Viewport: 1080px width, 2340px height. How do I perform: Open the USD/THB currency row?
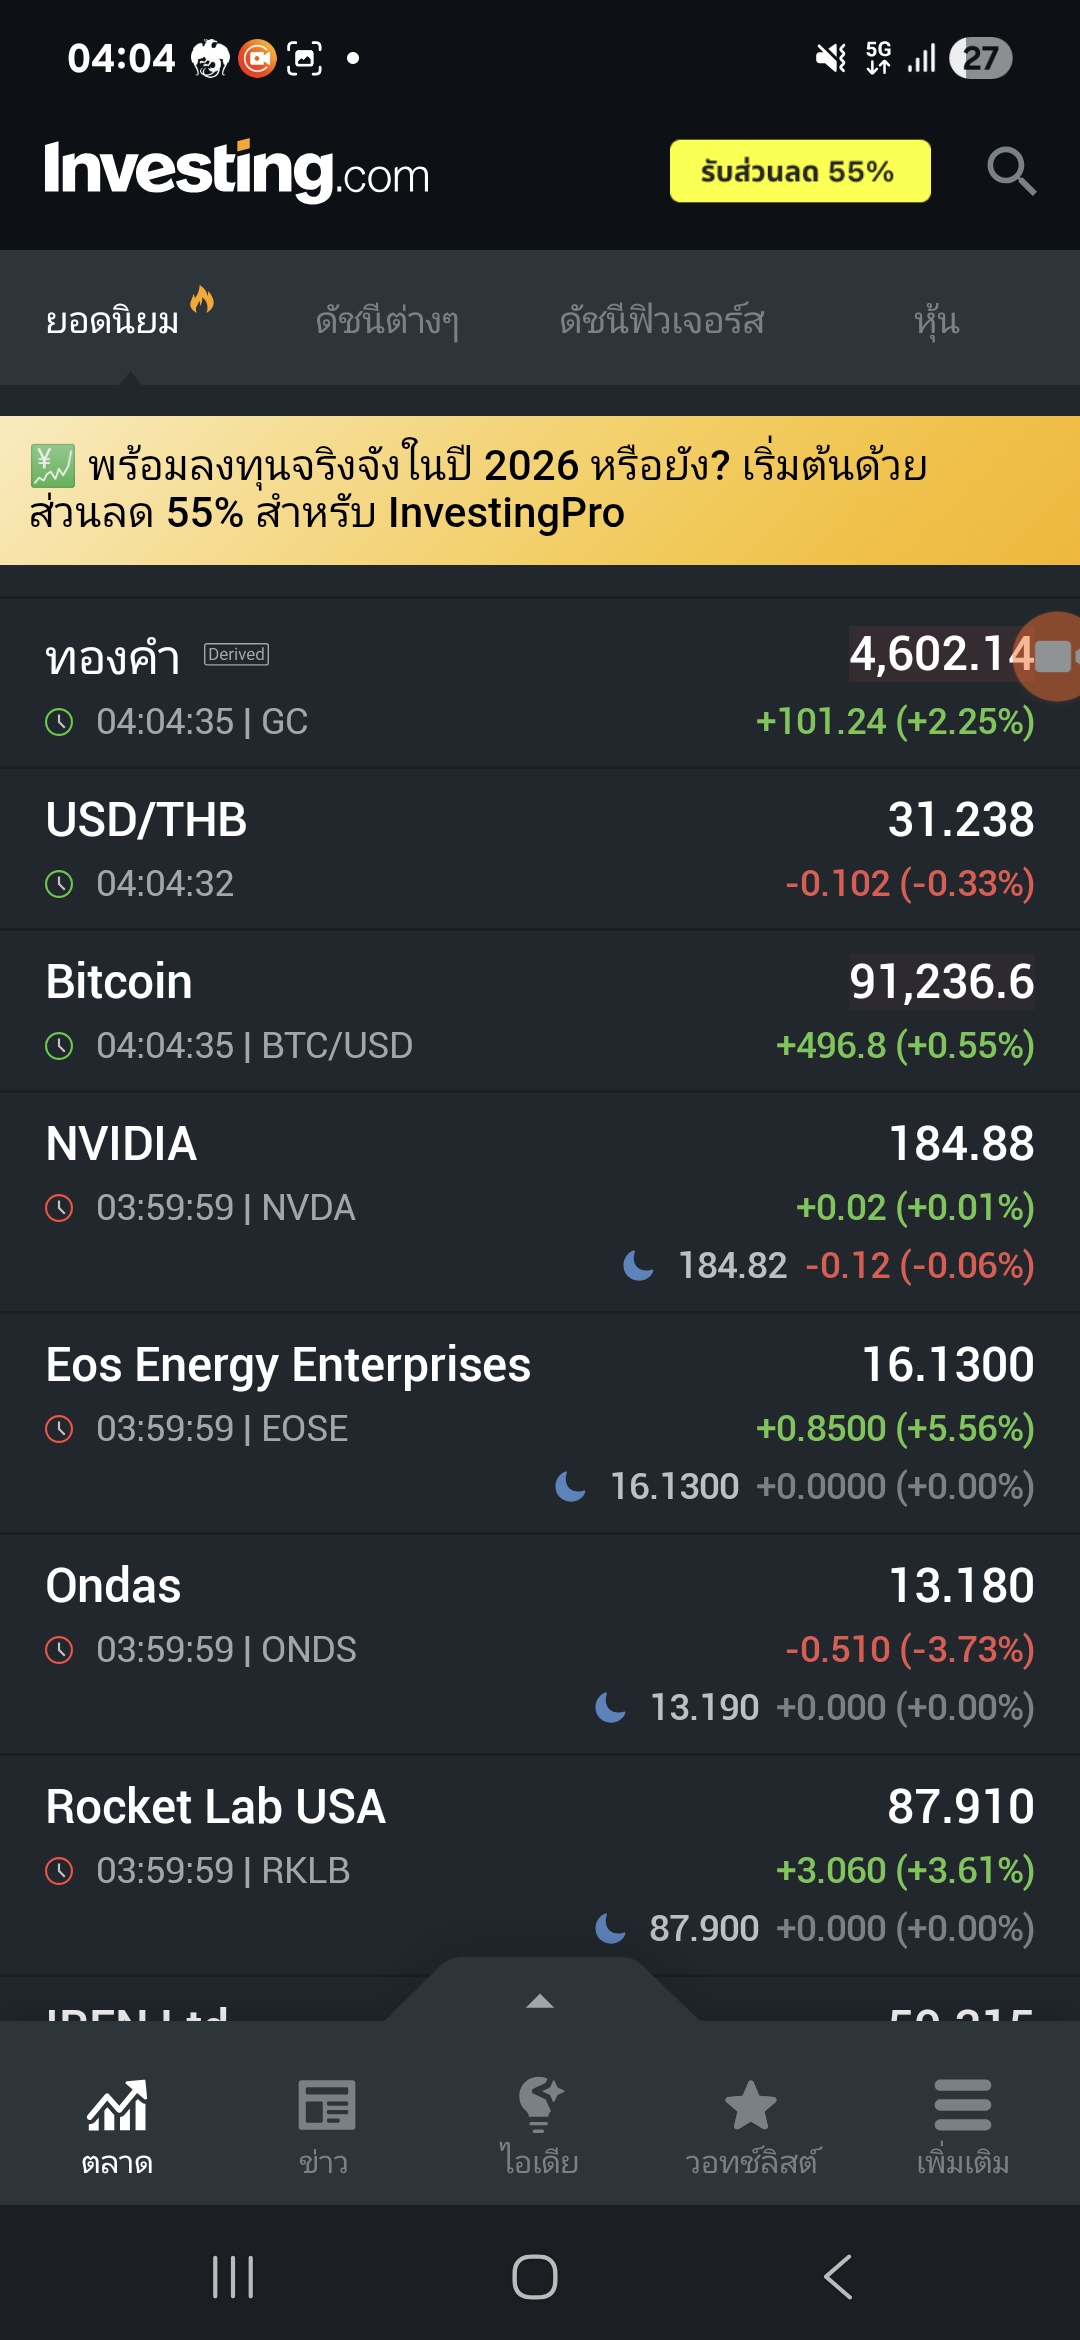pos(540,849)
